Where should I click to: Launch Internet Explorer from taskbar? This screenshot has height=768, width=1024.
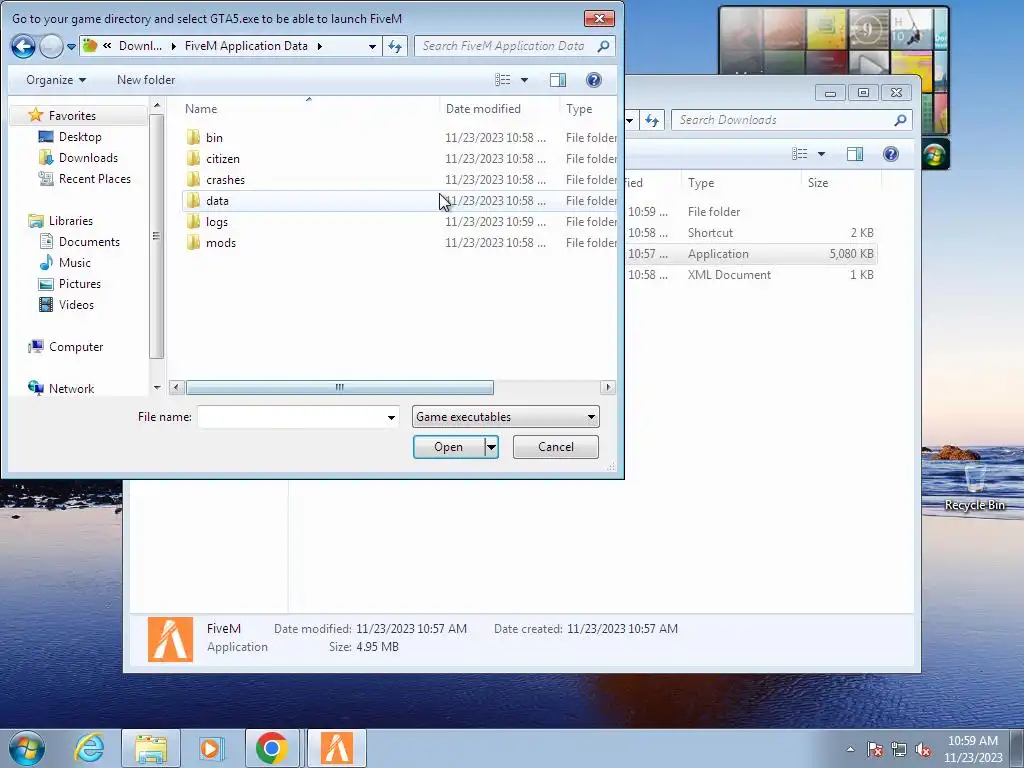(x=89, y=748)
